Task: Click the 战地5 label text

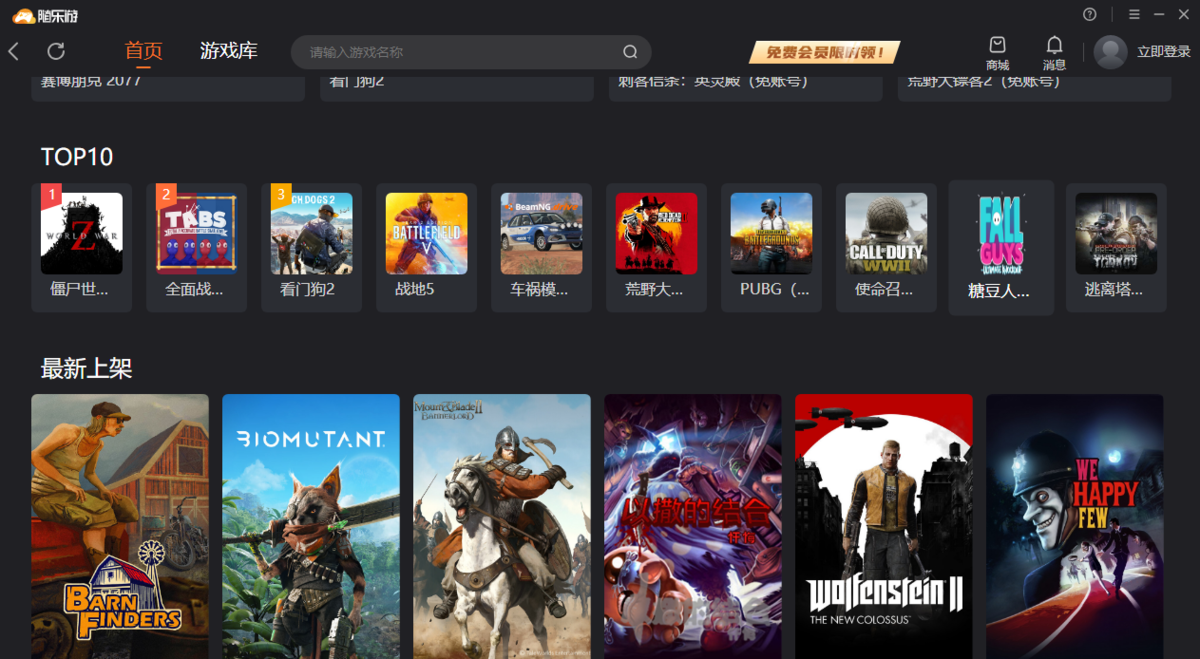Action: click(x=415, y=290)
